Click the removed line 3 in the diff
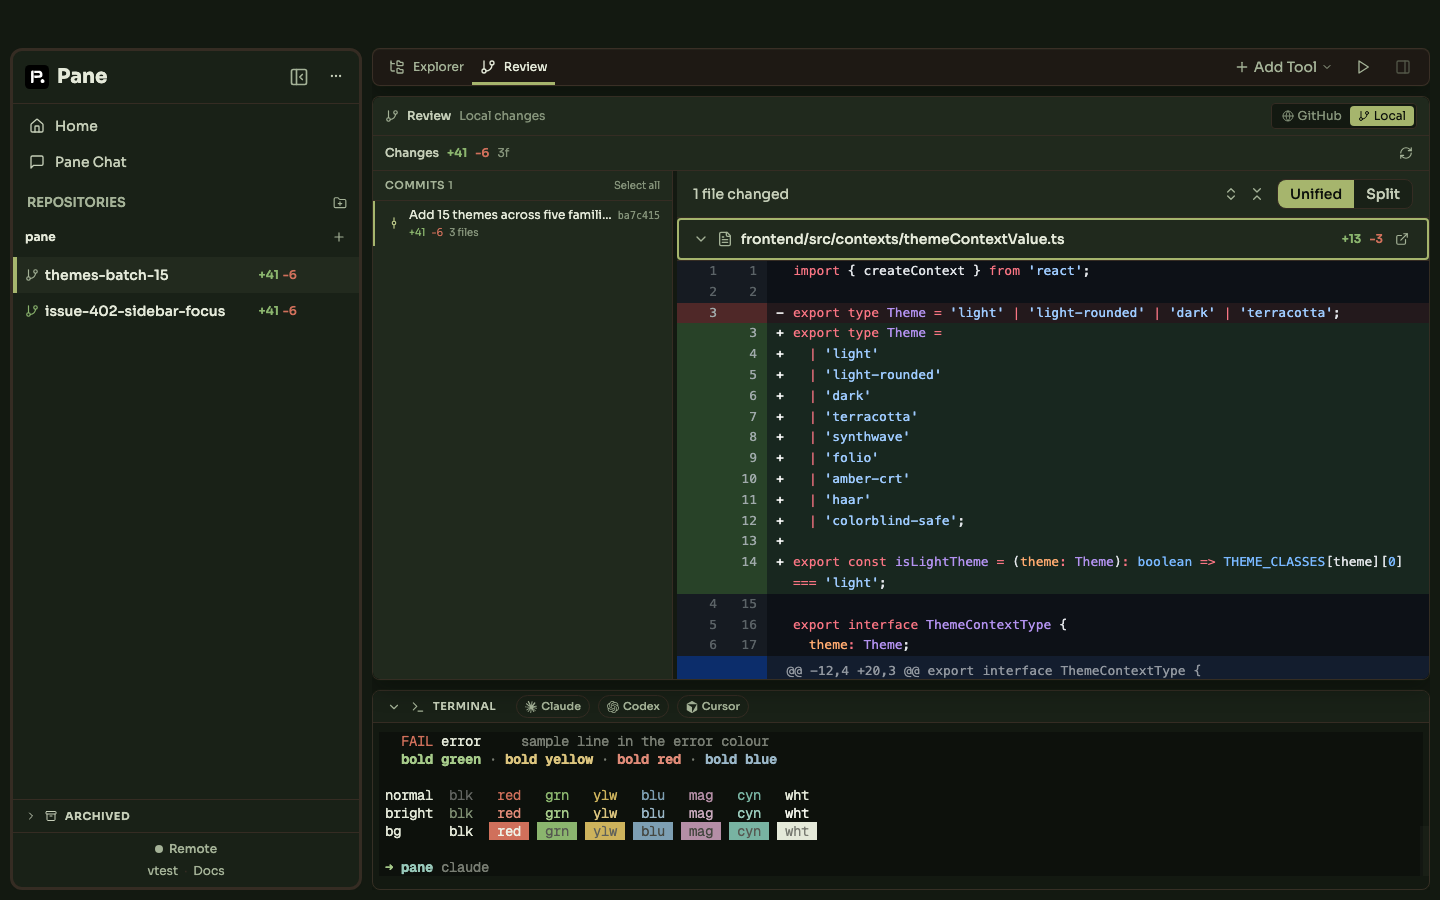1440x900 pixels. point(1052,313)
